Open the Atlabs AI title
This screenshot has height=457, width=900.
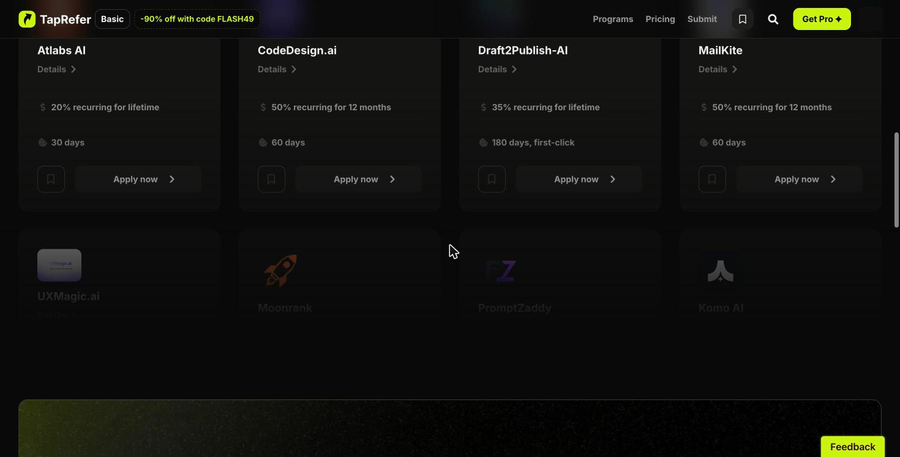(x=61, y=51)
